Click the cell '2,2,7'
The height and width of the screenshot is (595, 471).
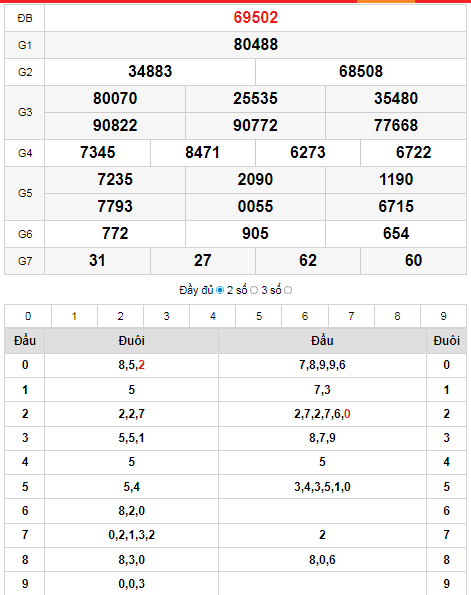point(132,414)
